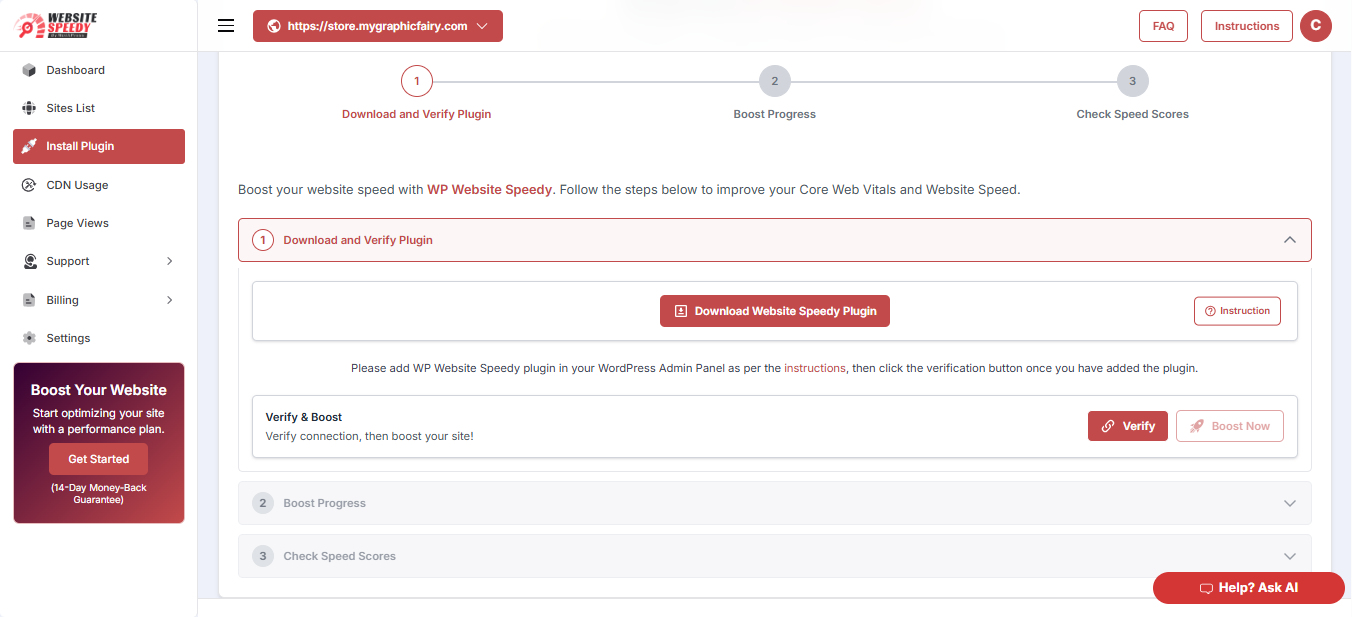Viewport: 1352px width, 617px height.
Task: Click the Boost Progress step label
Action: (775, 114)
